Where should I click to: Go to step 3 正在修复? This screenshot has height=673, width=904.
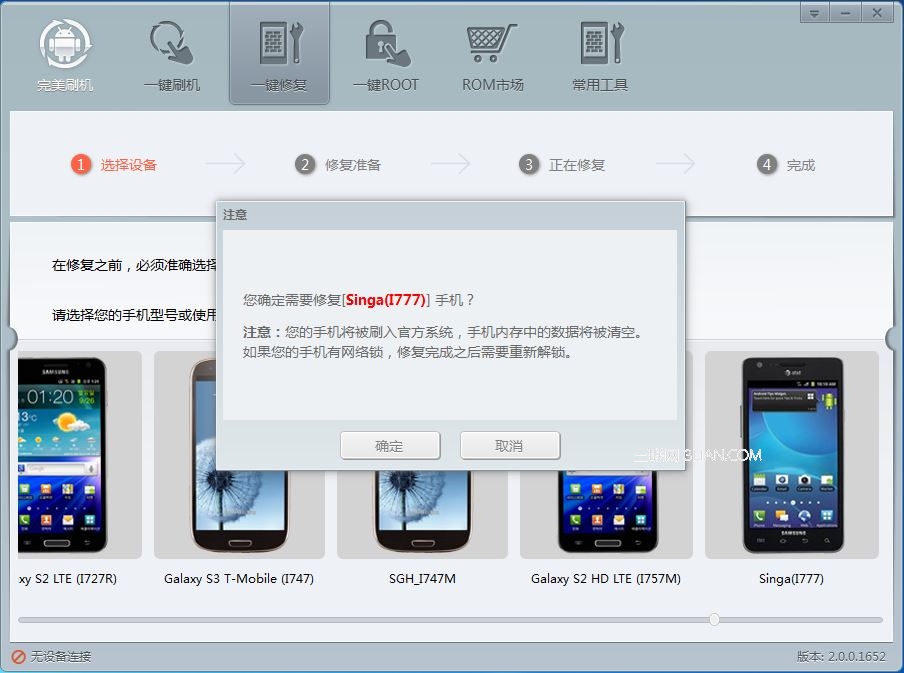point(562,165)
